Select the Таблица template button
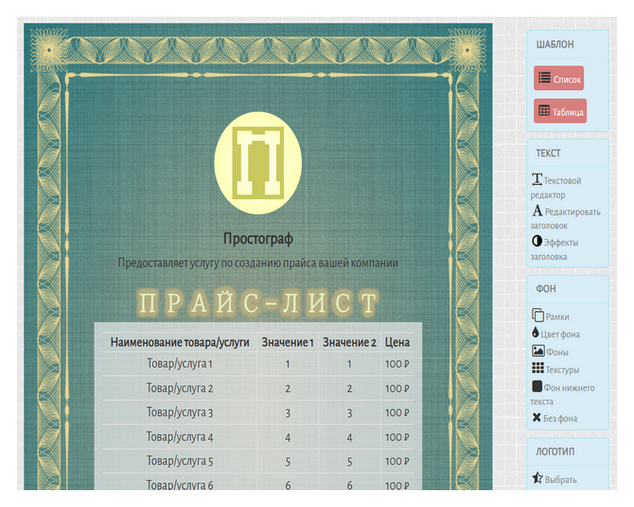This screenshot has height=507, width=634. click(x=560, y=111)
